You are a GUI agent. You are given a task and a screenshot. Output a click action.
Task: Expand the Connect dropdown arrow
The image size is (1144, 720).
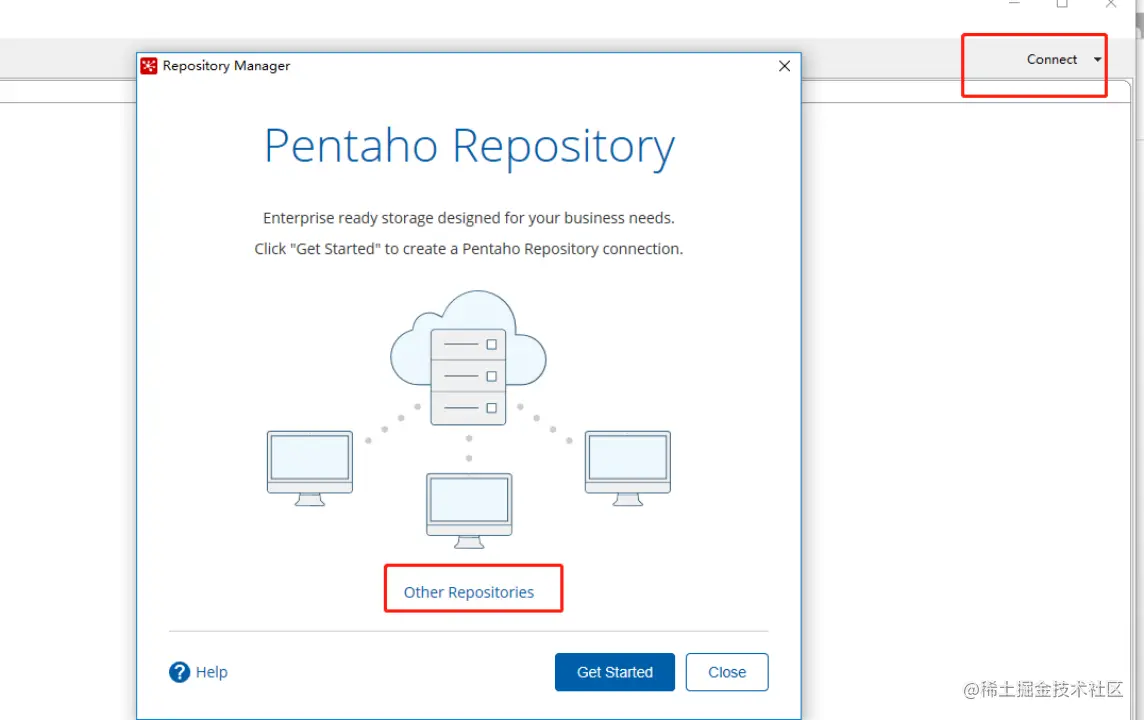click(x=1097, y=60)
